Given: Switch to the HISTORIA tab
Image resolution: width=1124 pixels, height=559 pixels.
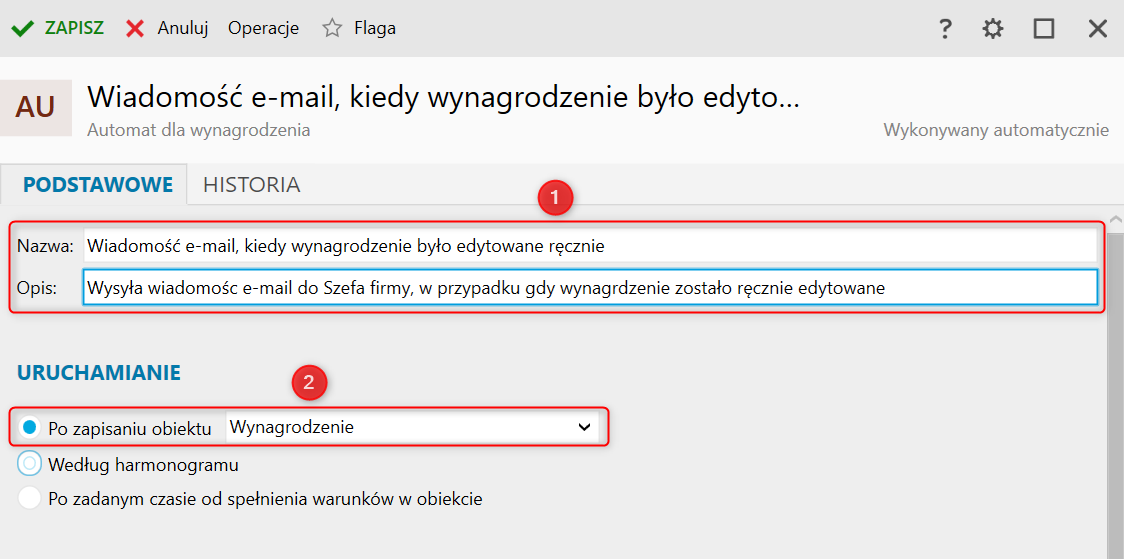Looking at the screenshot, I should click(251, 185).
